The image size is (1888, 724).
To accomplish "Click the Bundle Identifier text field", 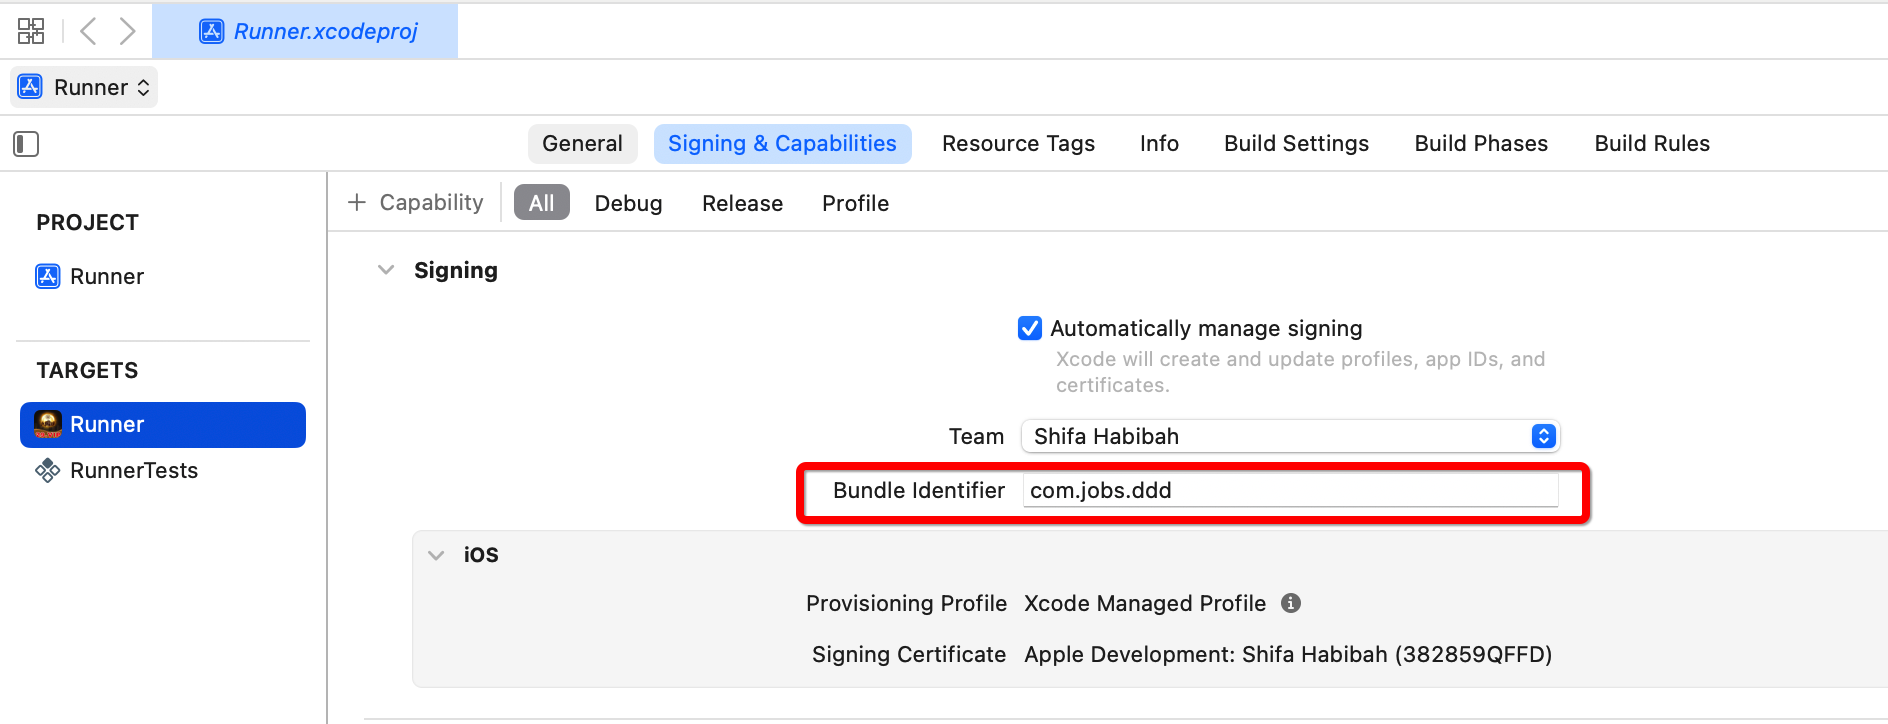I will coord(1290,490).
